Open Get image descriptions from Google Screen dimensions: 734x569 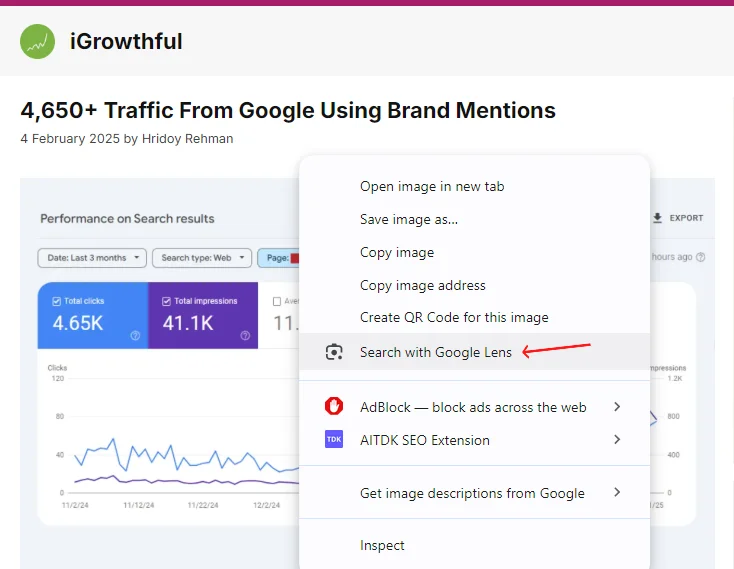point(474,493)
